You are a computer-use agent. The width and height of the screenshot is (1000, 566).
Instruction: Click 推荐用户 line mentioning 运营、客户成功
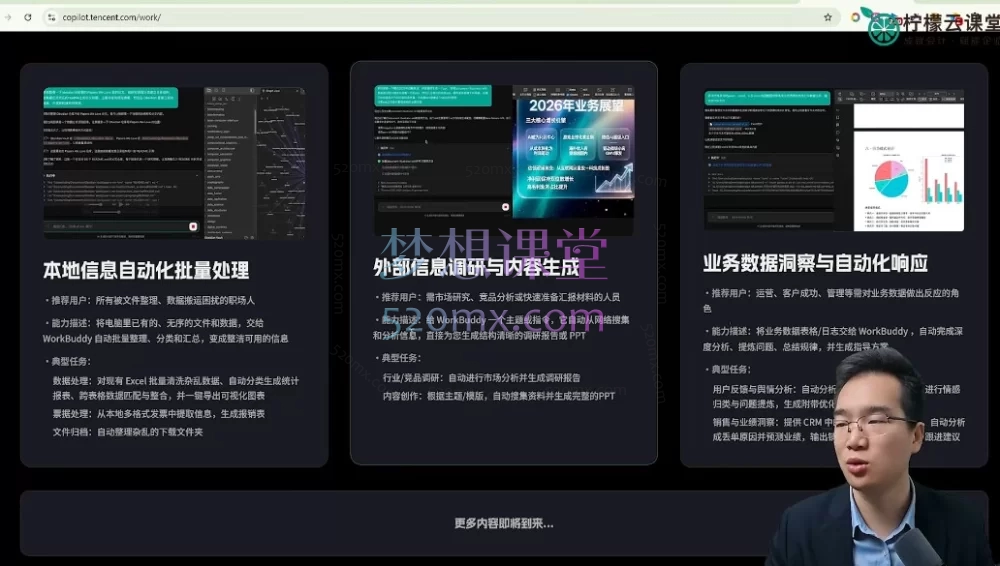click(831, 301)
